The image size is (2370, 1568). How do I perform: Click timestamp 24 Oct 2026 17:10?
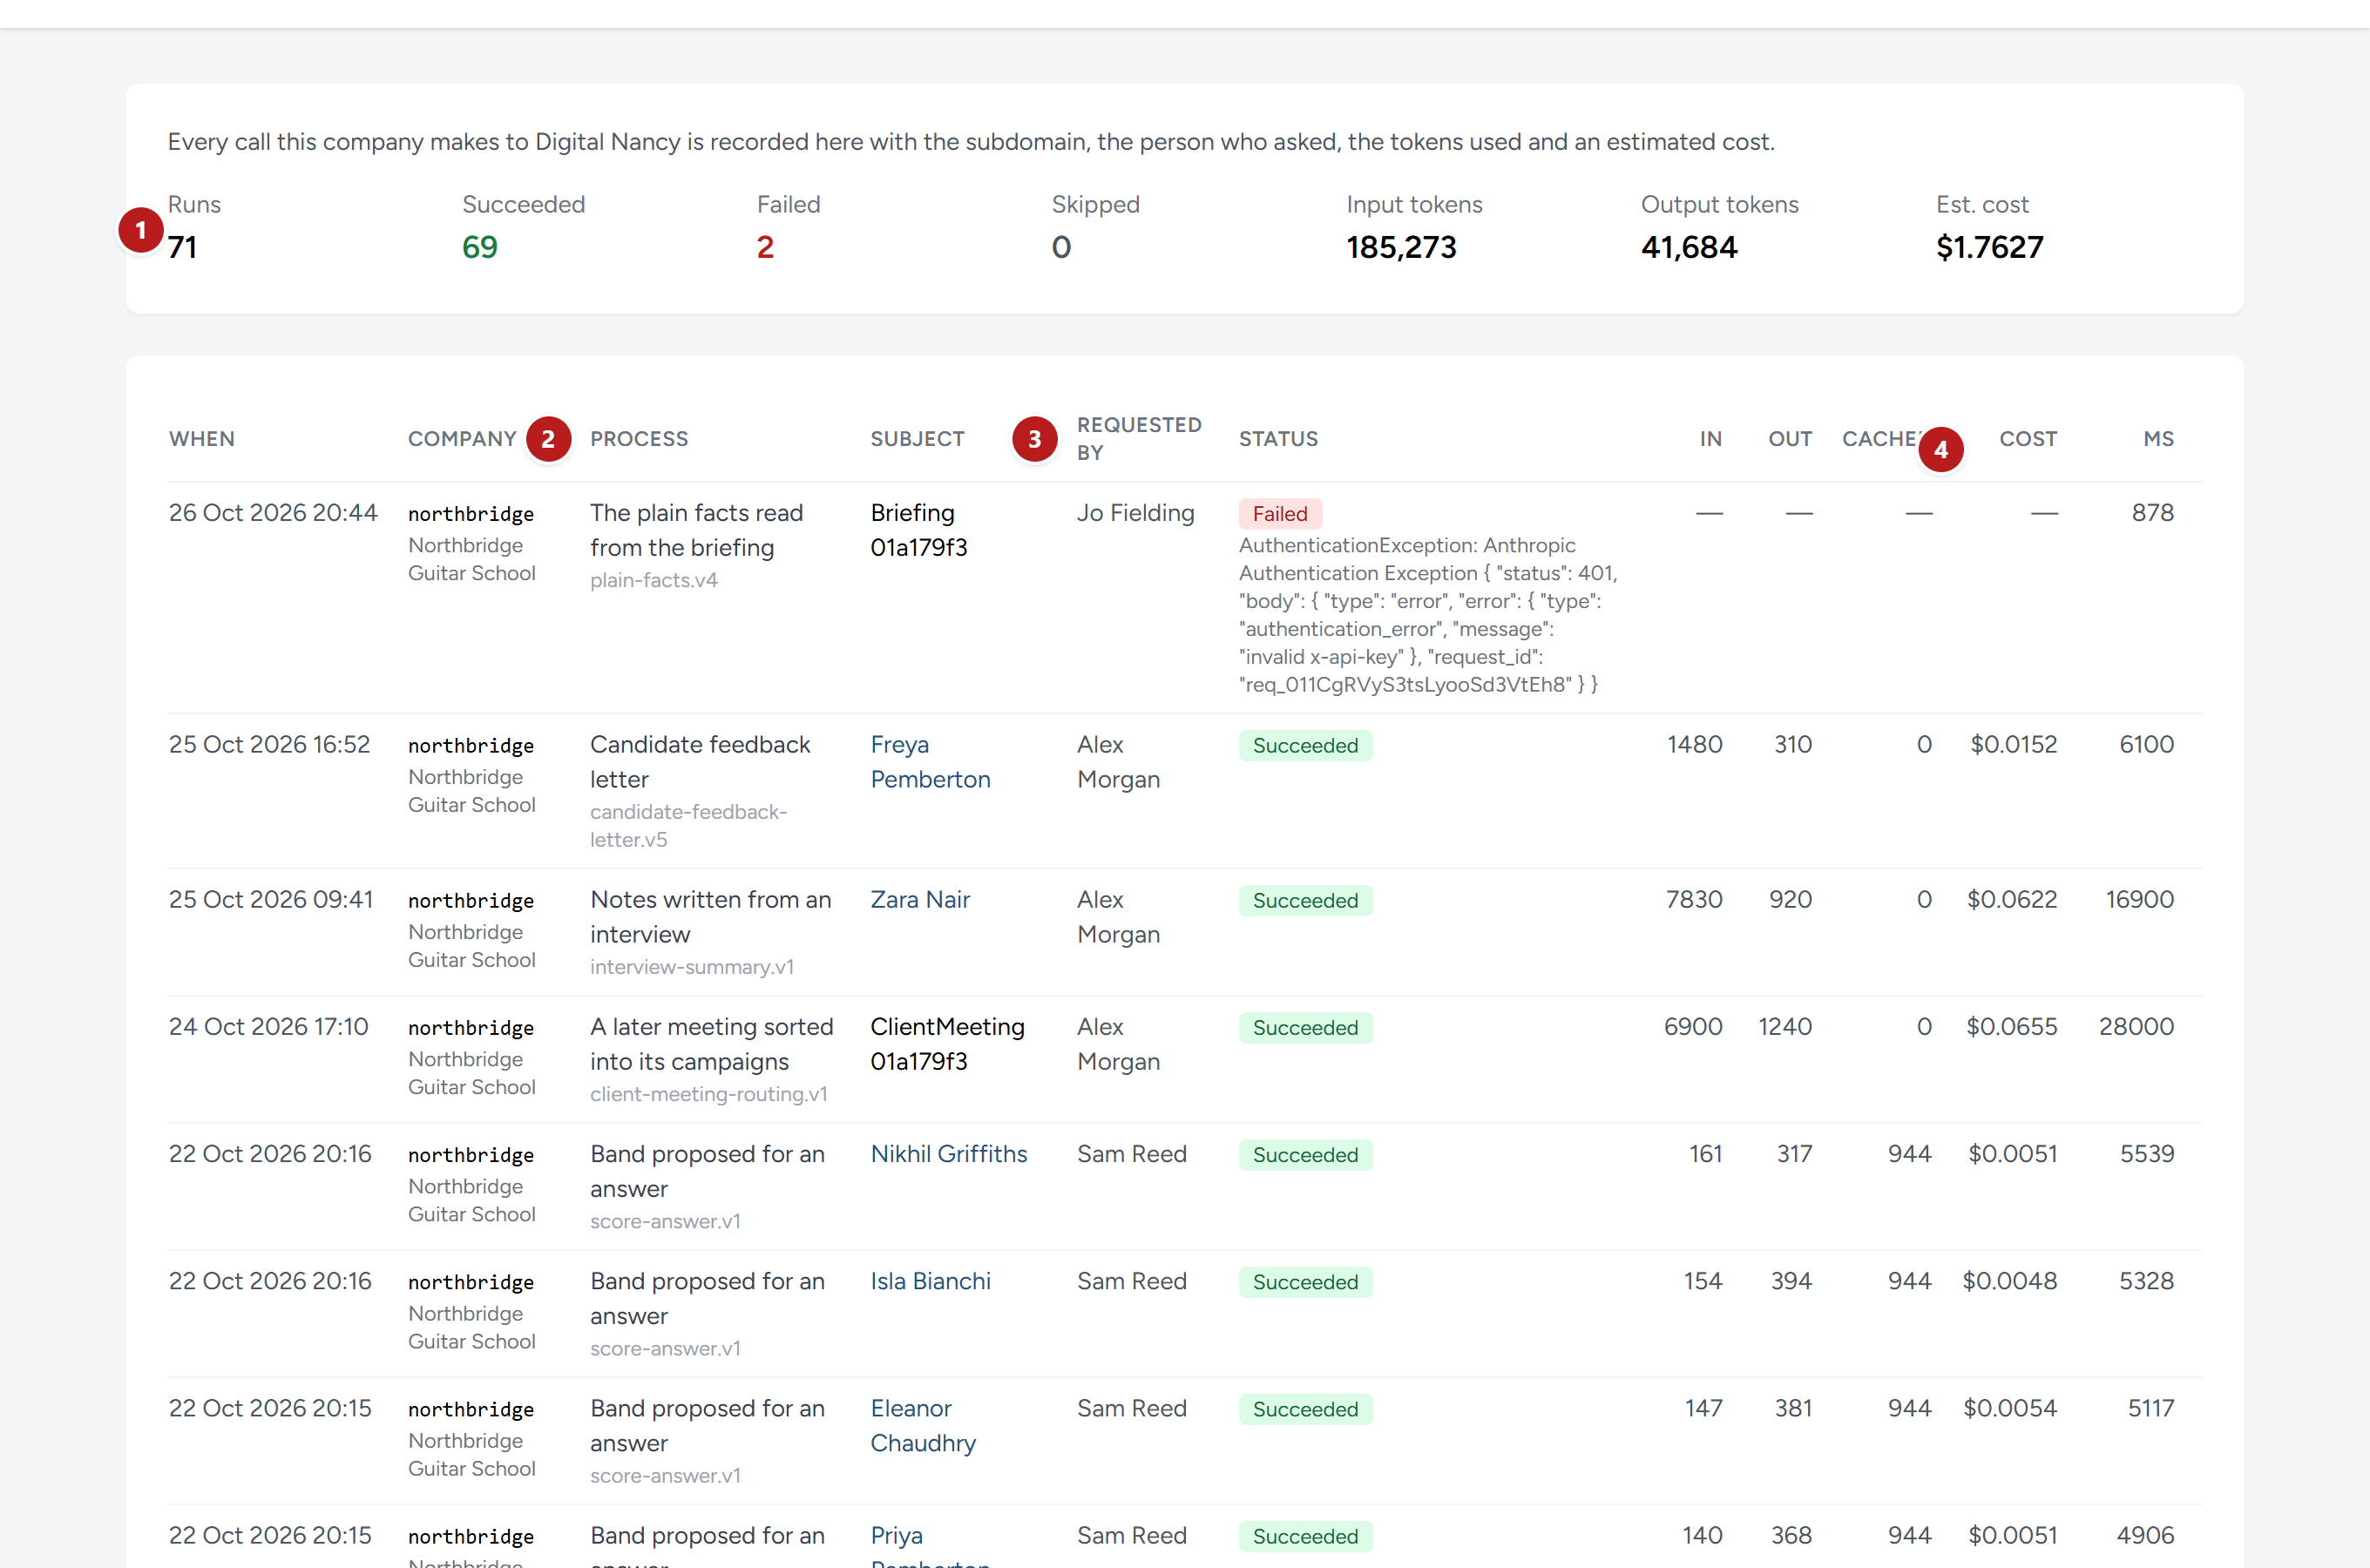(x=268, y=1027)
